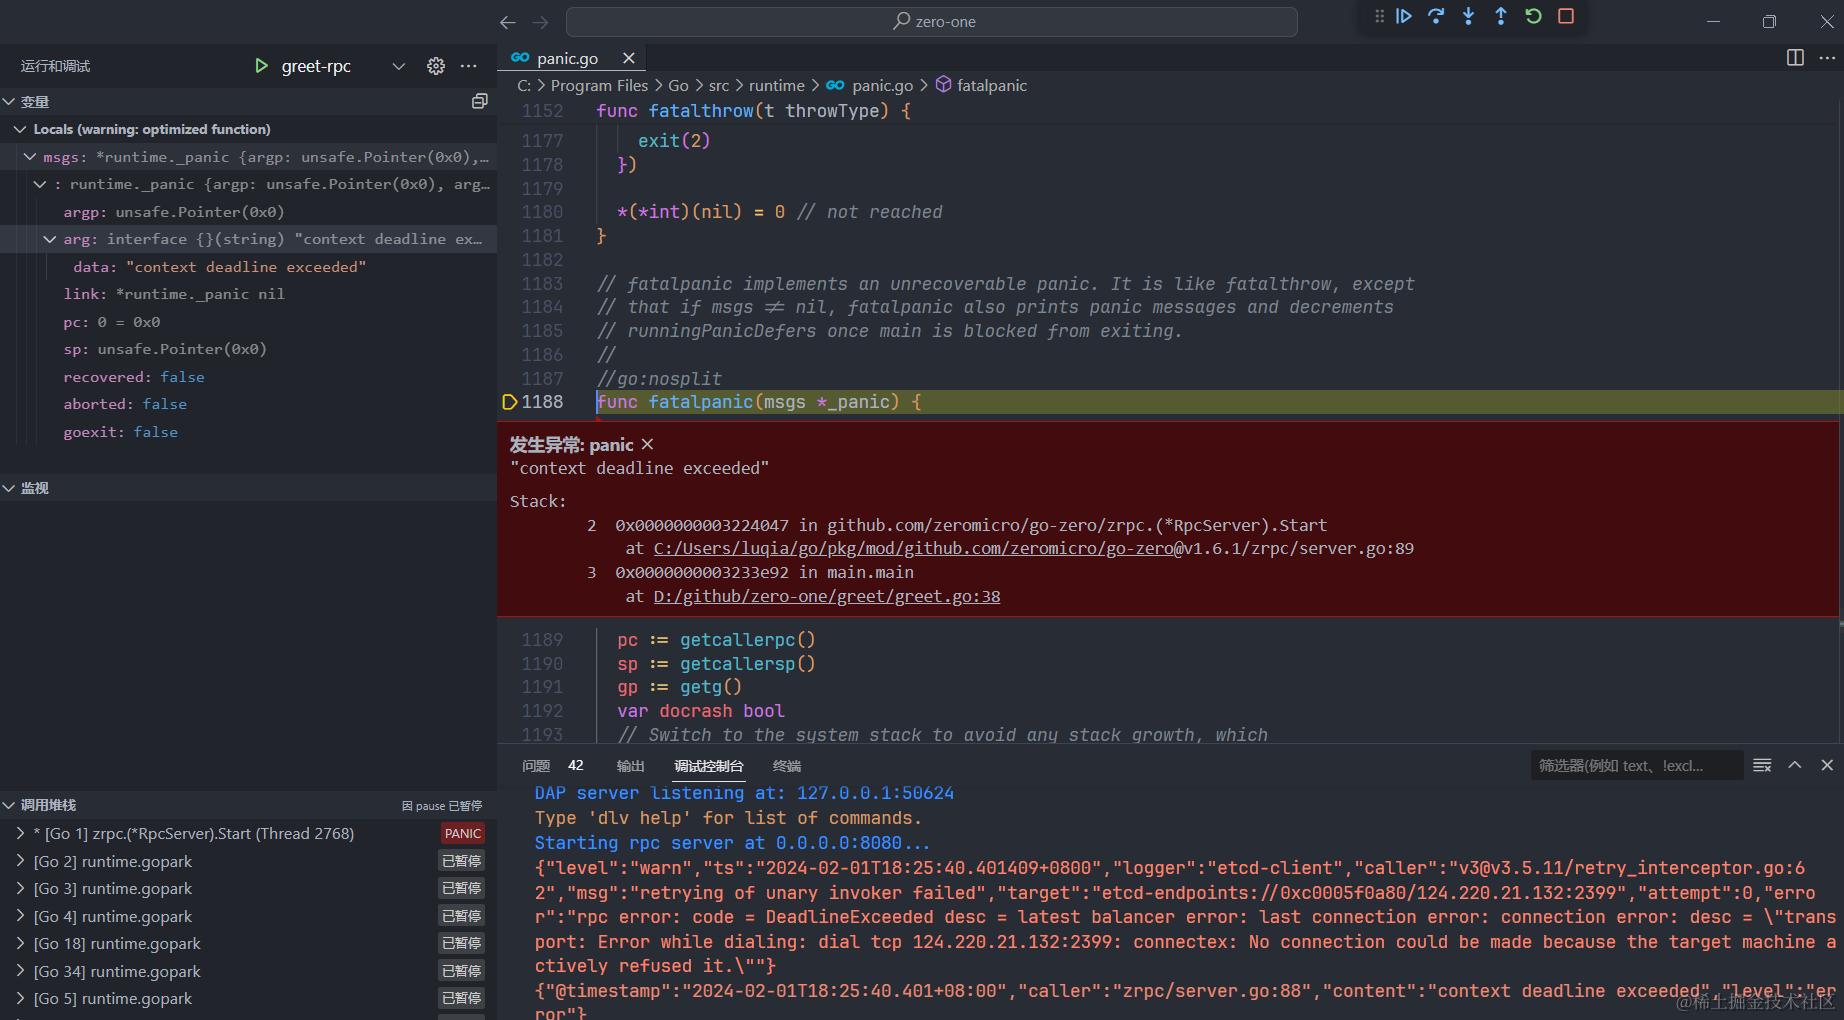Click the PANIC badge on Go 1
Image resolution: width=1844 pixels, height=1020 pixels.
point(463,833)
